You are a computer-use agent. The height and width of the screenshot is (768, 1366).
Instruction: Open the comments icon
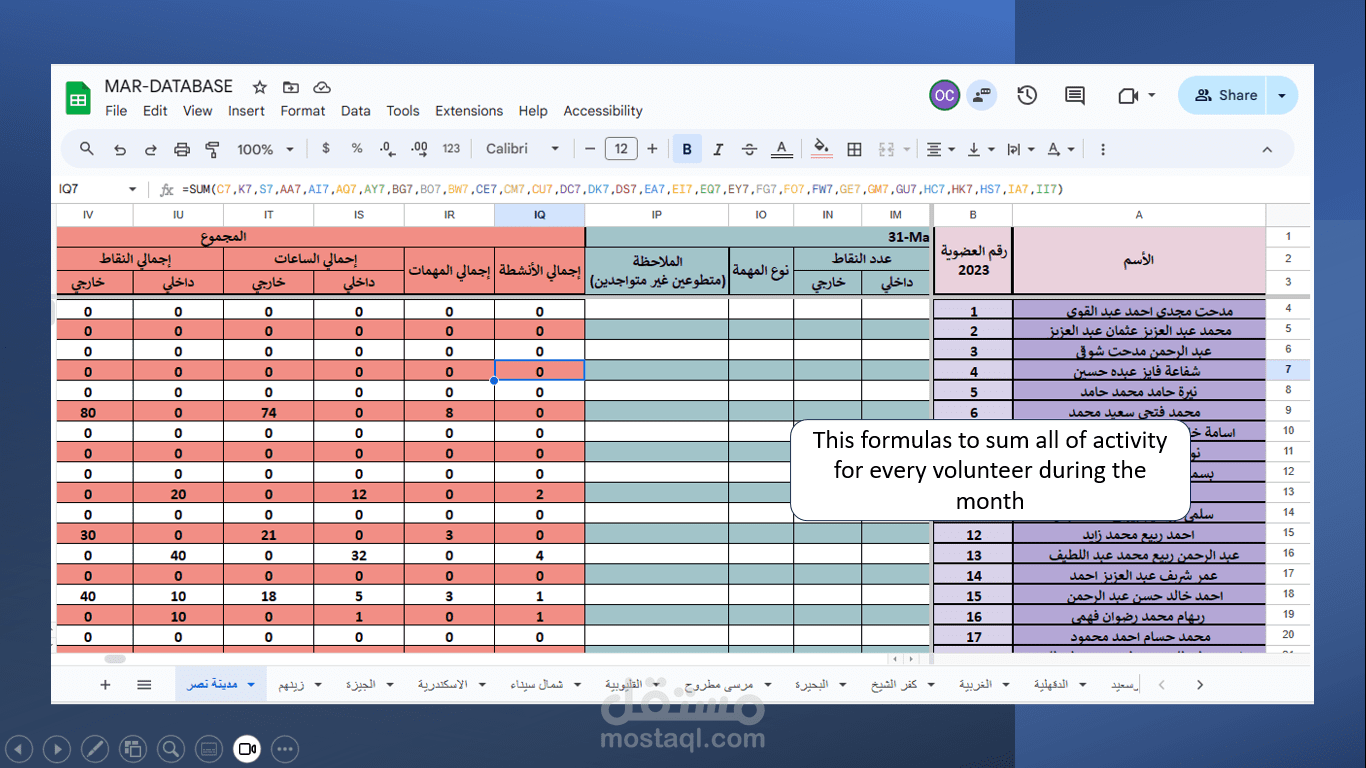1075,95
